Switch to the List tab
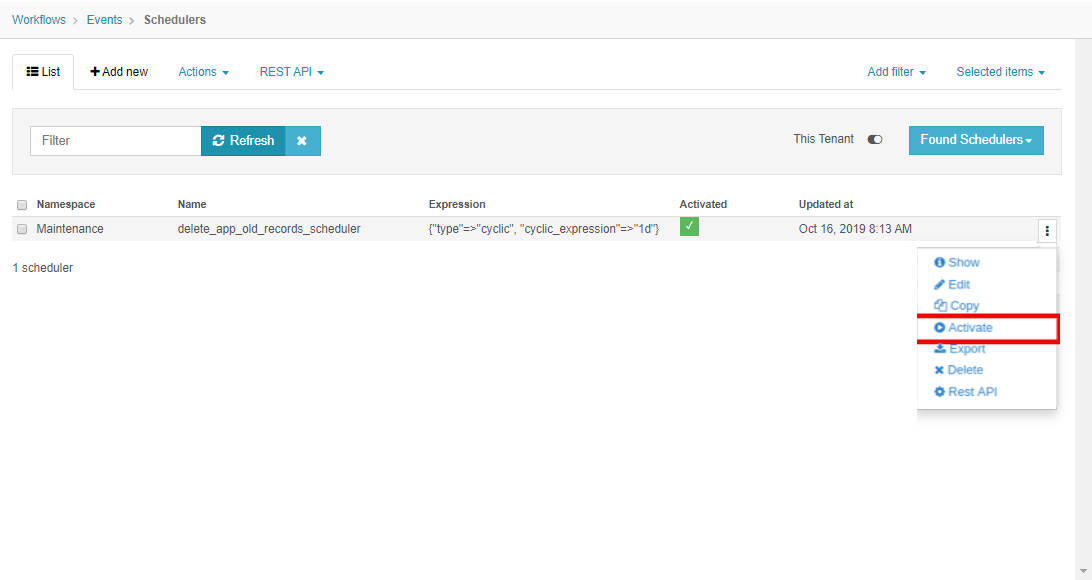Viewport: 1092px width, 580px height. (x=43, y=72)
